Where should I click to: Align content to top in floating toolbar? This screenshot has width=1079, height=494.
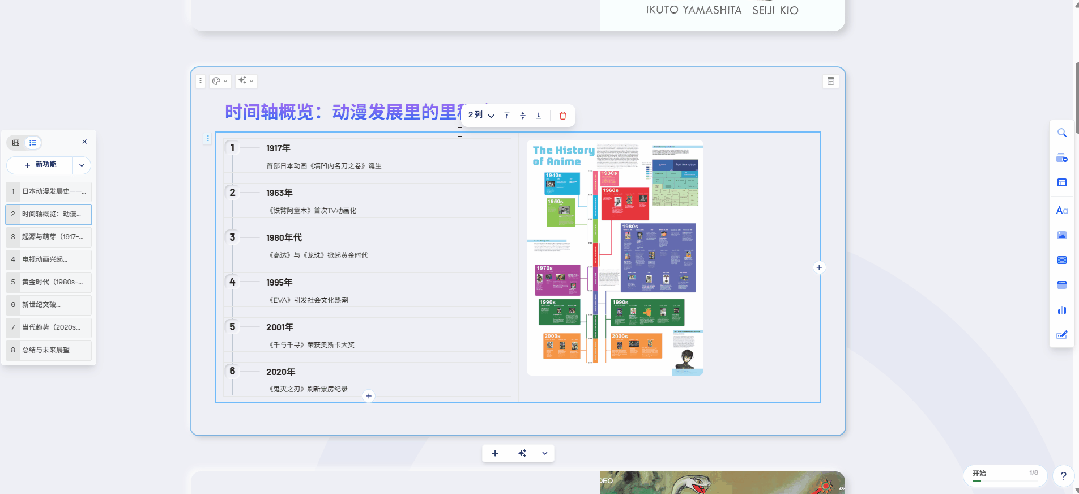(506, 116)
